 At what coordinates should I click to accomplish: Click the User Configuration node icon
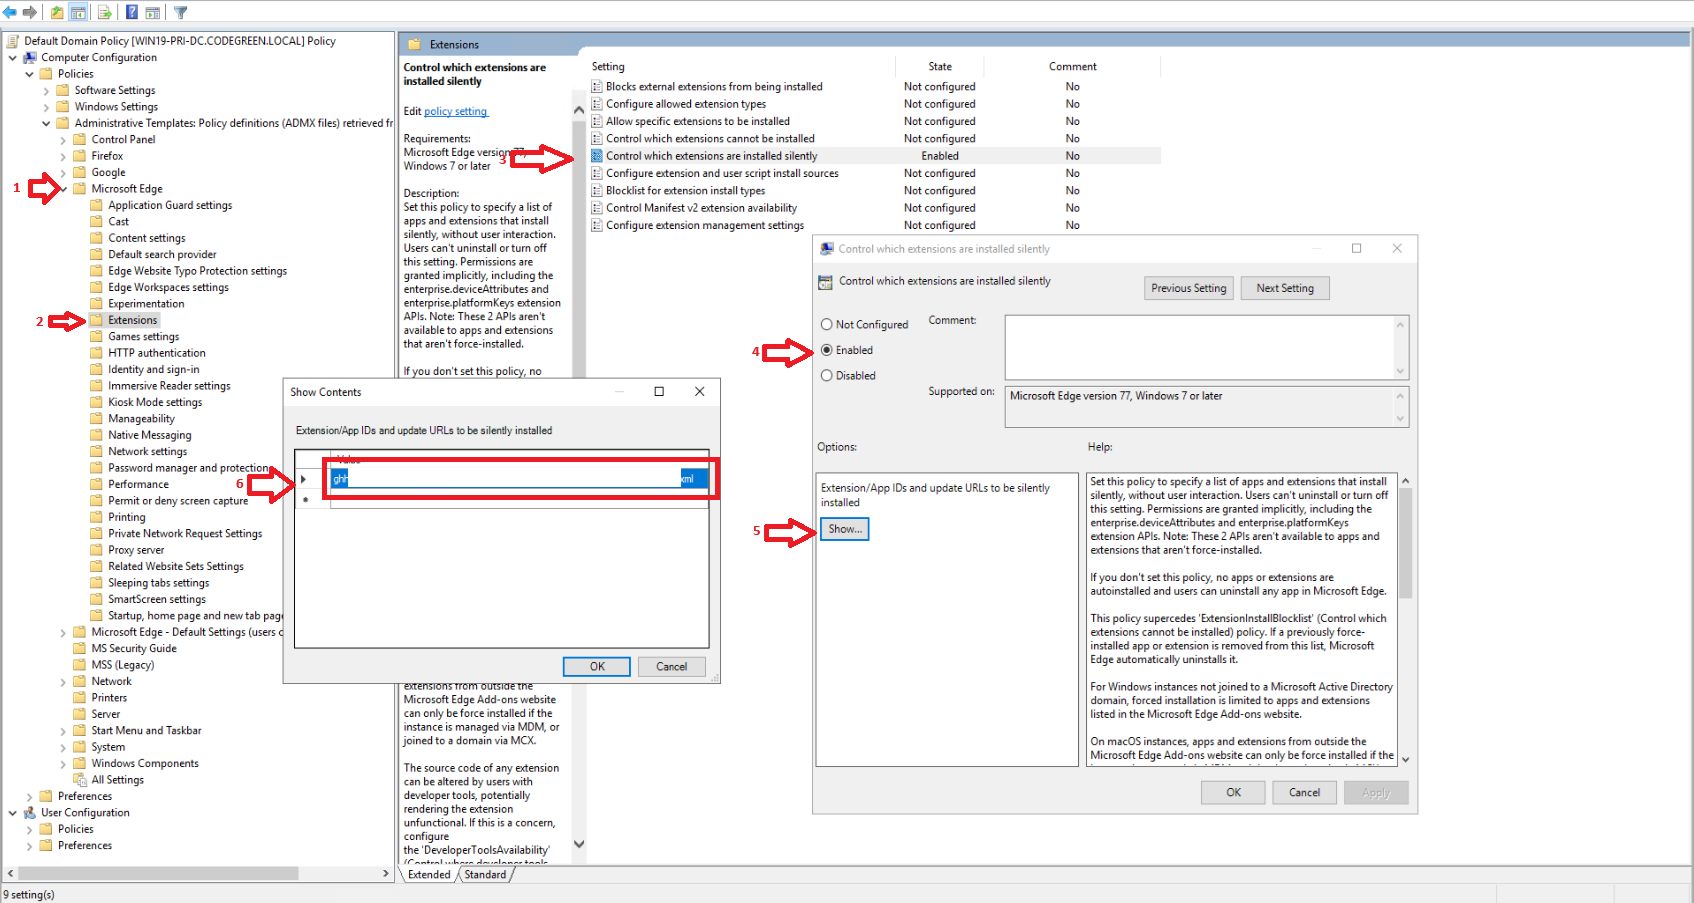[x=30, y=813]
